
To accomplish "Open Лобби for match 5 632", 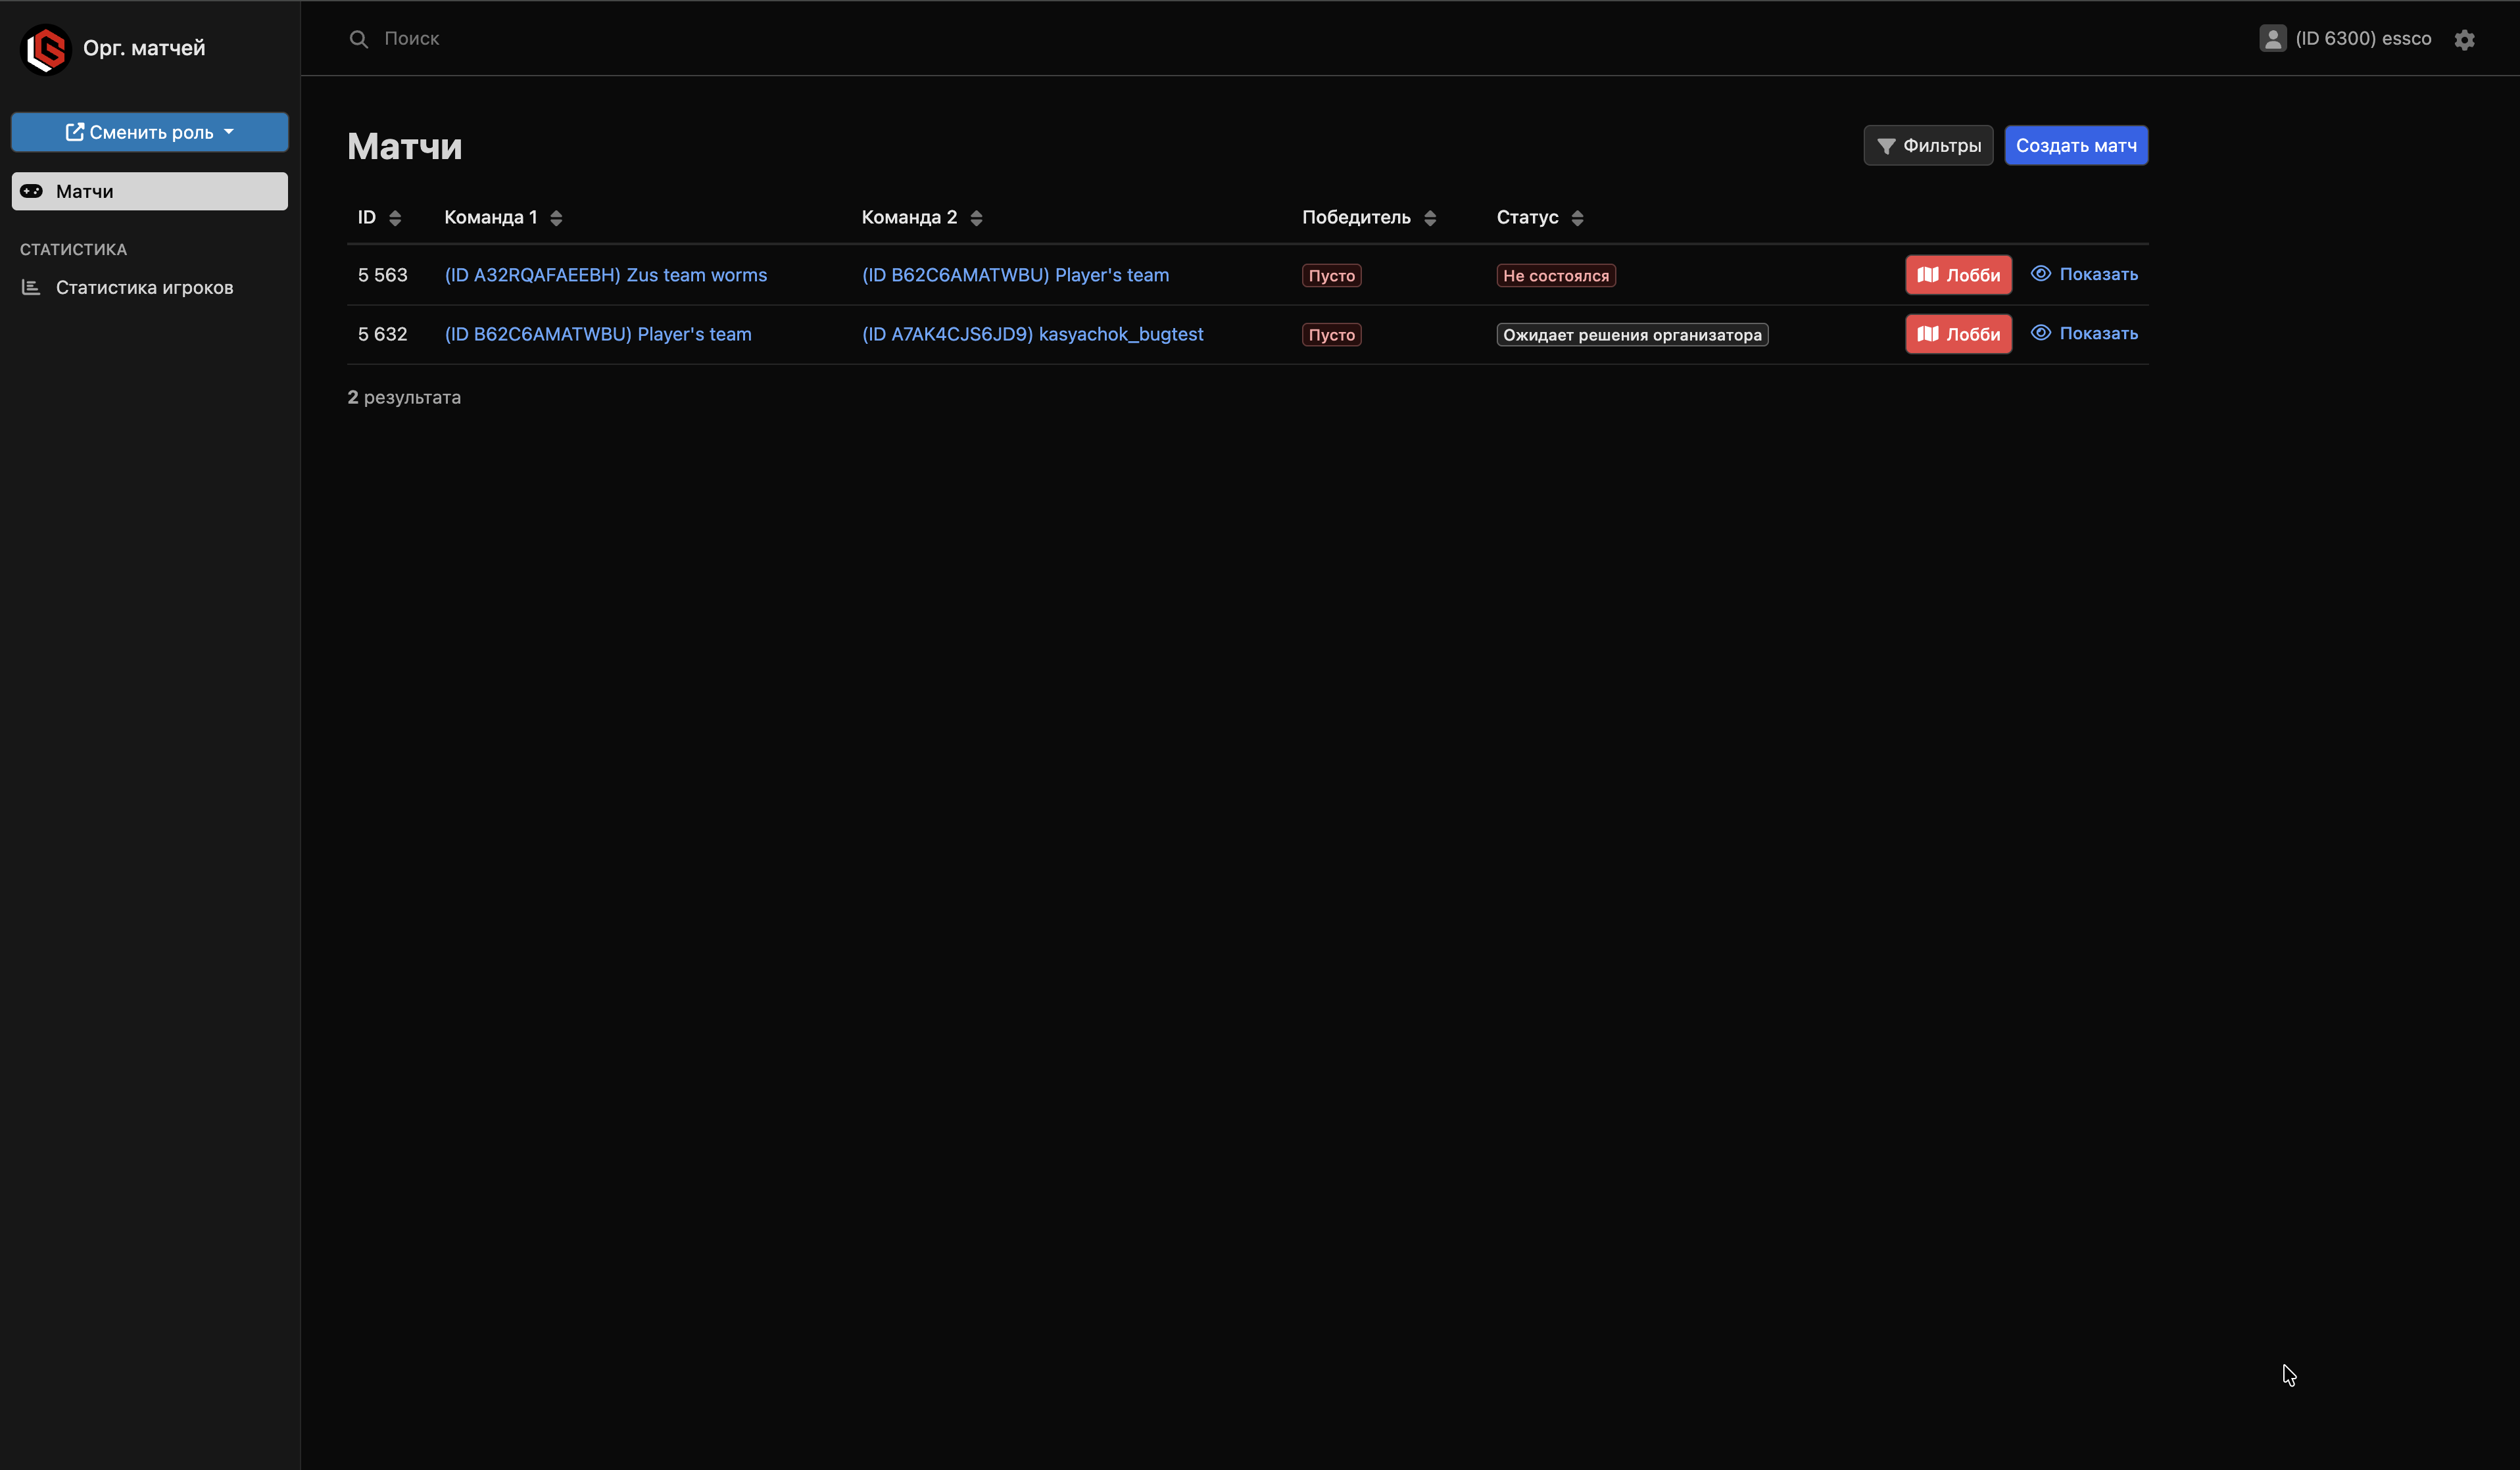I will pyautogui.click(x=1958, y=334).
